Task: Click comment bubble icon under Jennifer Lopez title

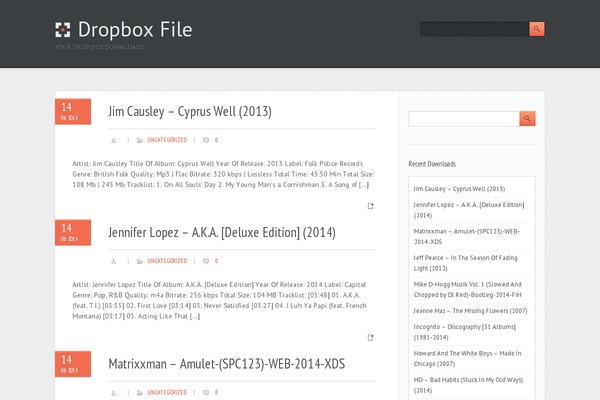Action: tap(206, 261)
